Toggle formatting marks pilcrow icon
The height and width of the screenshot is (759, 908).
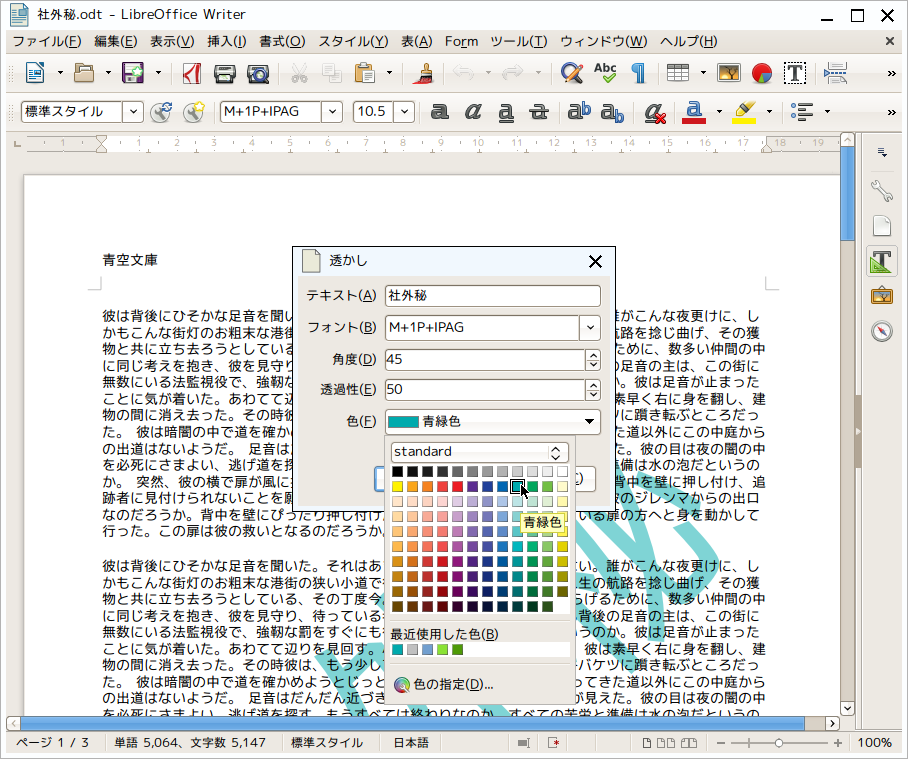pos(638,74)
